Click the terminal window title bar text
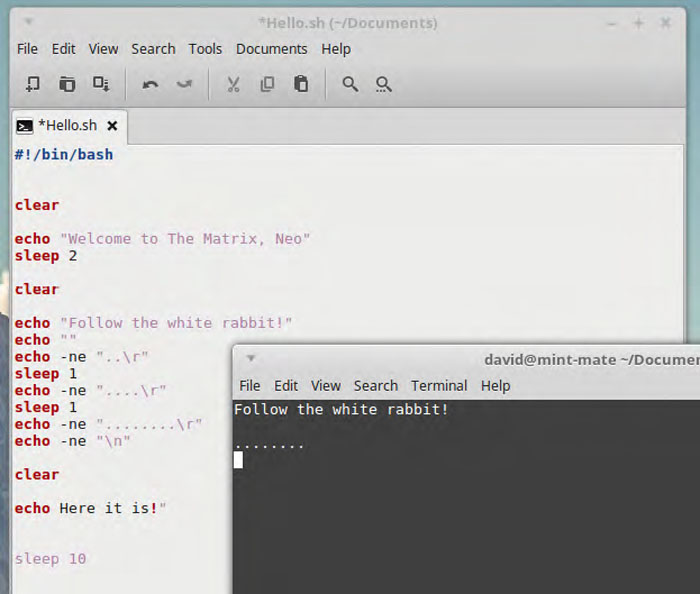Image resolution: width=700 pixels, height=594 pixels. click(592, 360)
